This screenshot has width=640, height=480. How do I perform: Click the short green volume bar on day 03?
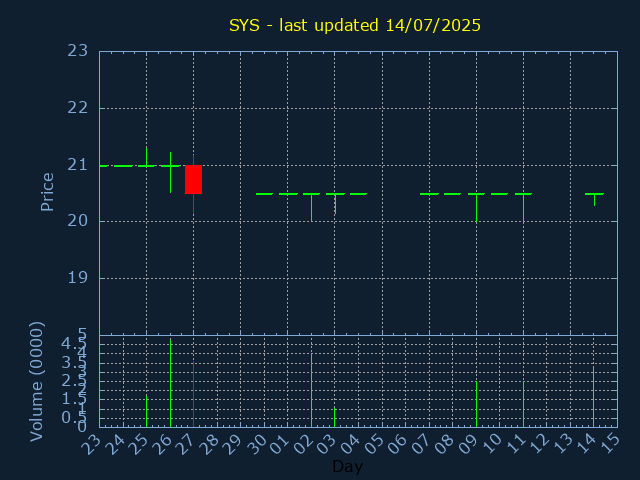tap(335, 417)
